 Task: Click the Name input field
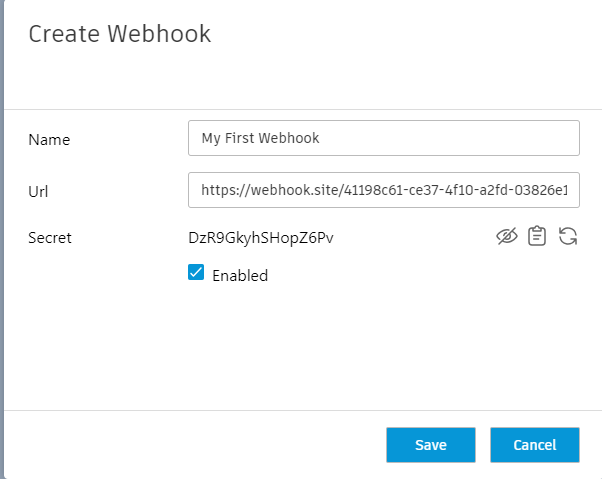pyautogui.click(x=383, y=139)
